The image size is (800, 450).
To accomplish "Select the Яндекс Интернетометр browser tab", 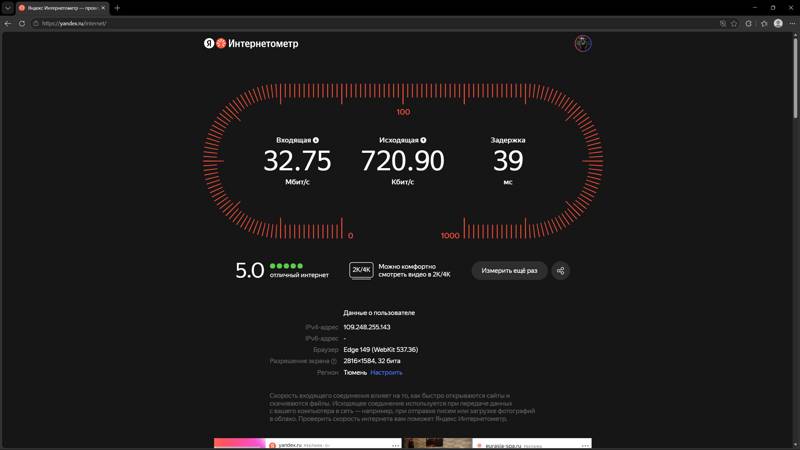I will pyautogui.click(x=62, y=8).
